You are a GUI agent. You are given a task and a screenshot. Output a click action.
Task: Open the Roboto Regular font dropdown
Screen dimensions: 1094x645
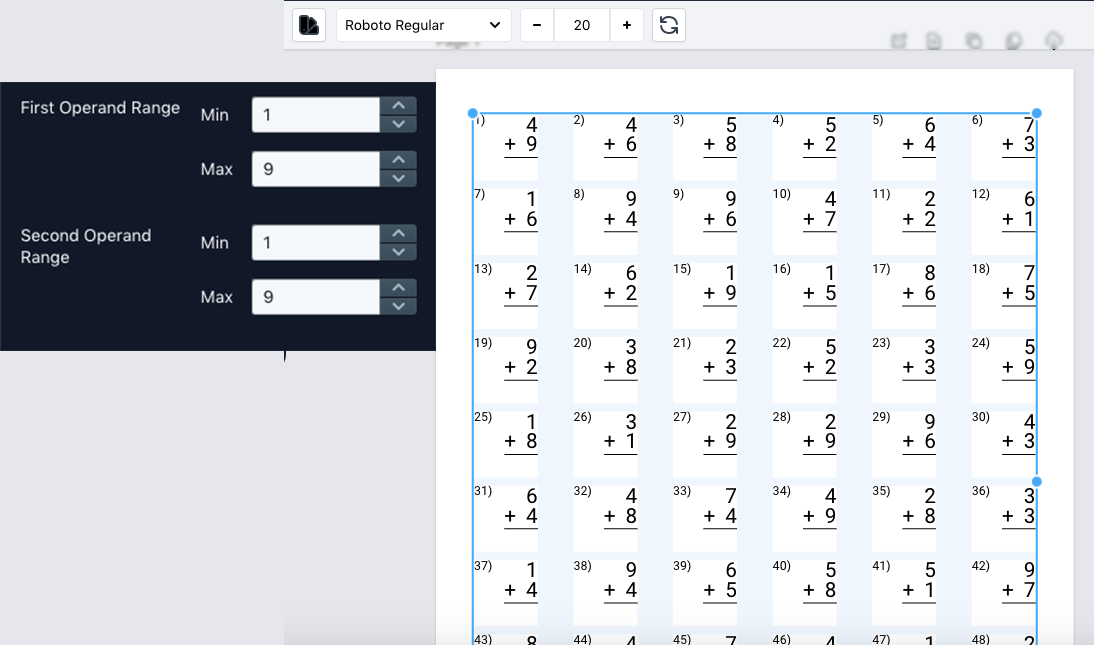tap(423, 25)
